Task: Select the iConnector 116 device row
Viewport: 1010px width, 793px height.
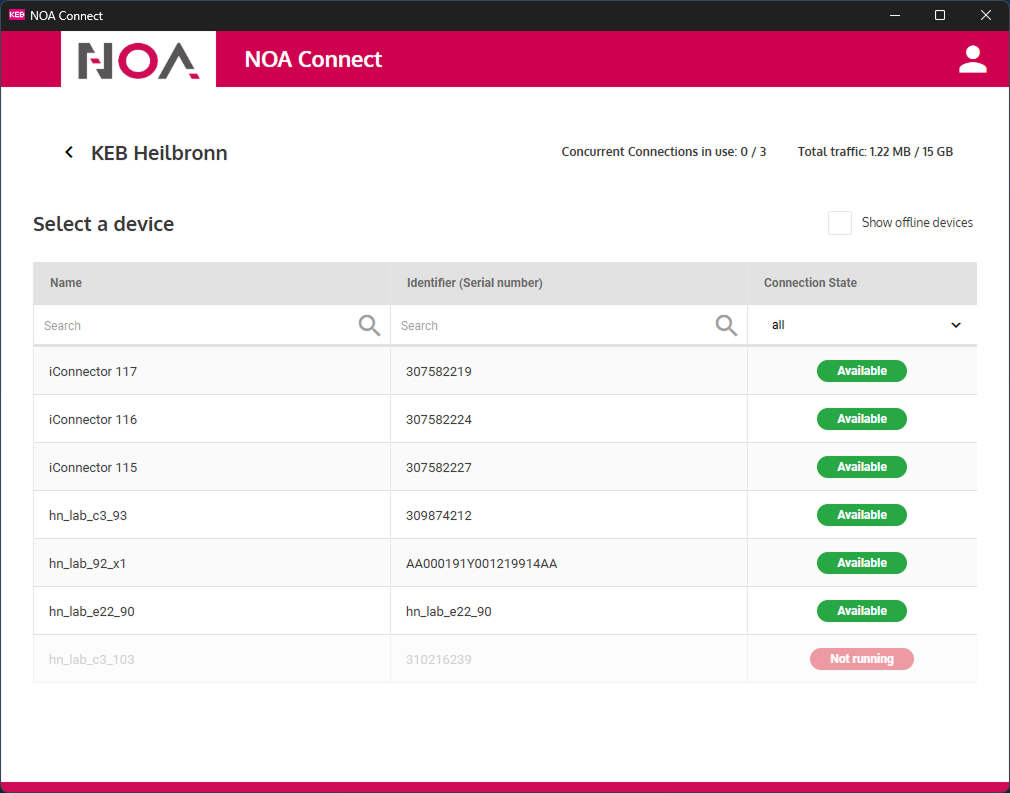Action: tap(93, 419)
